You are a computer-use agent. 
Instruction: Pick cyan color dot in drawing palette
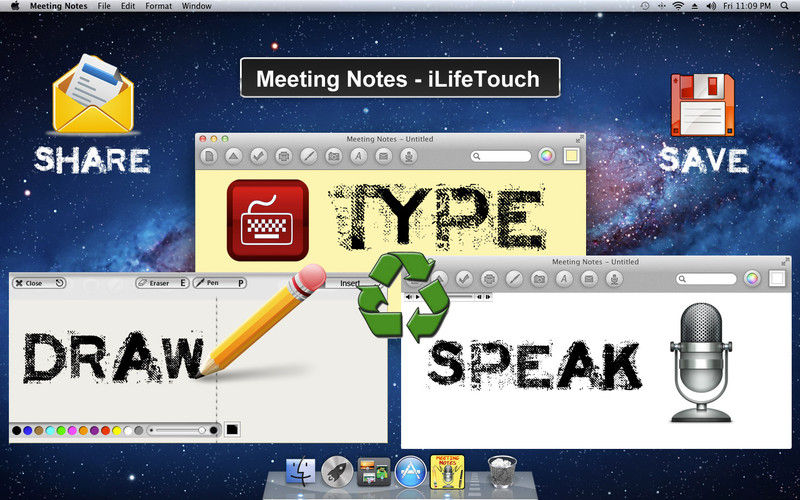click(x=50, y=431)
